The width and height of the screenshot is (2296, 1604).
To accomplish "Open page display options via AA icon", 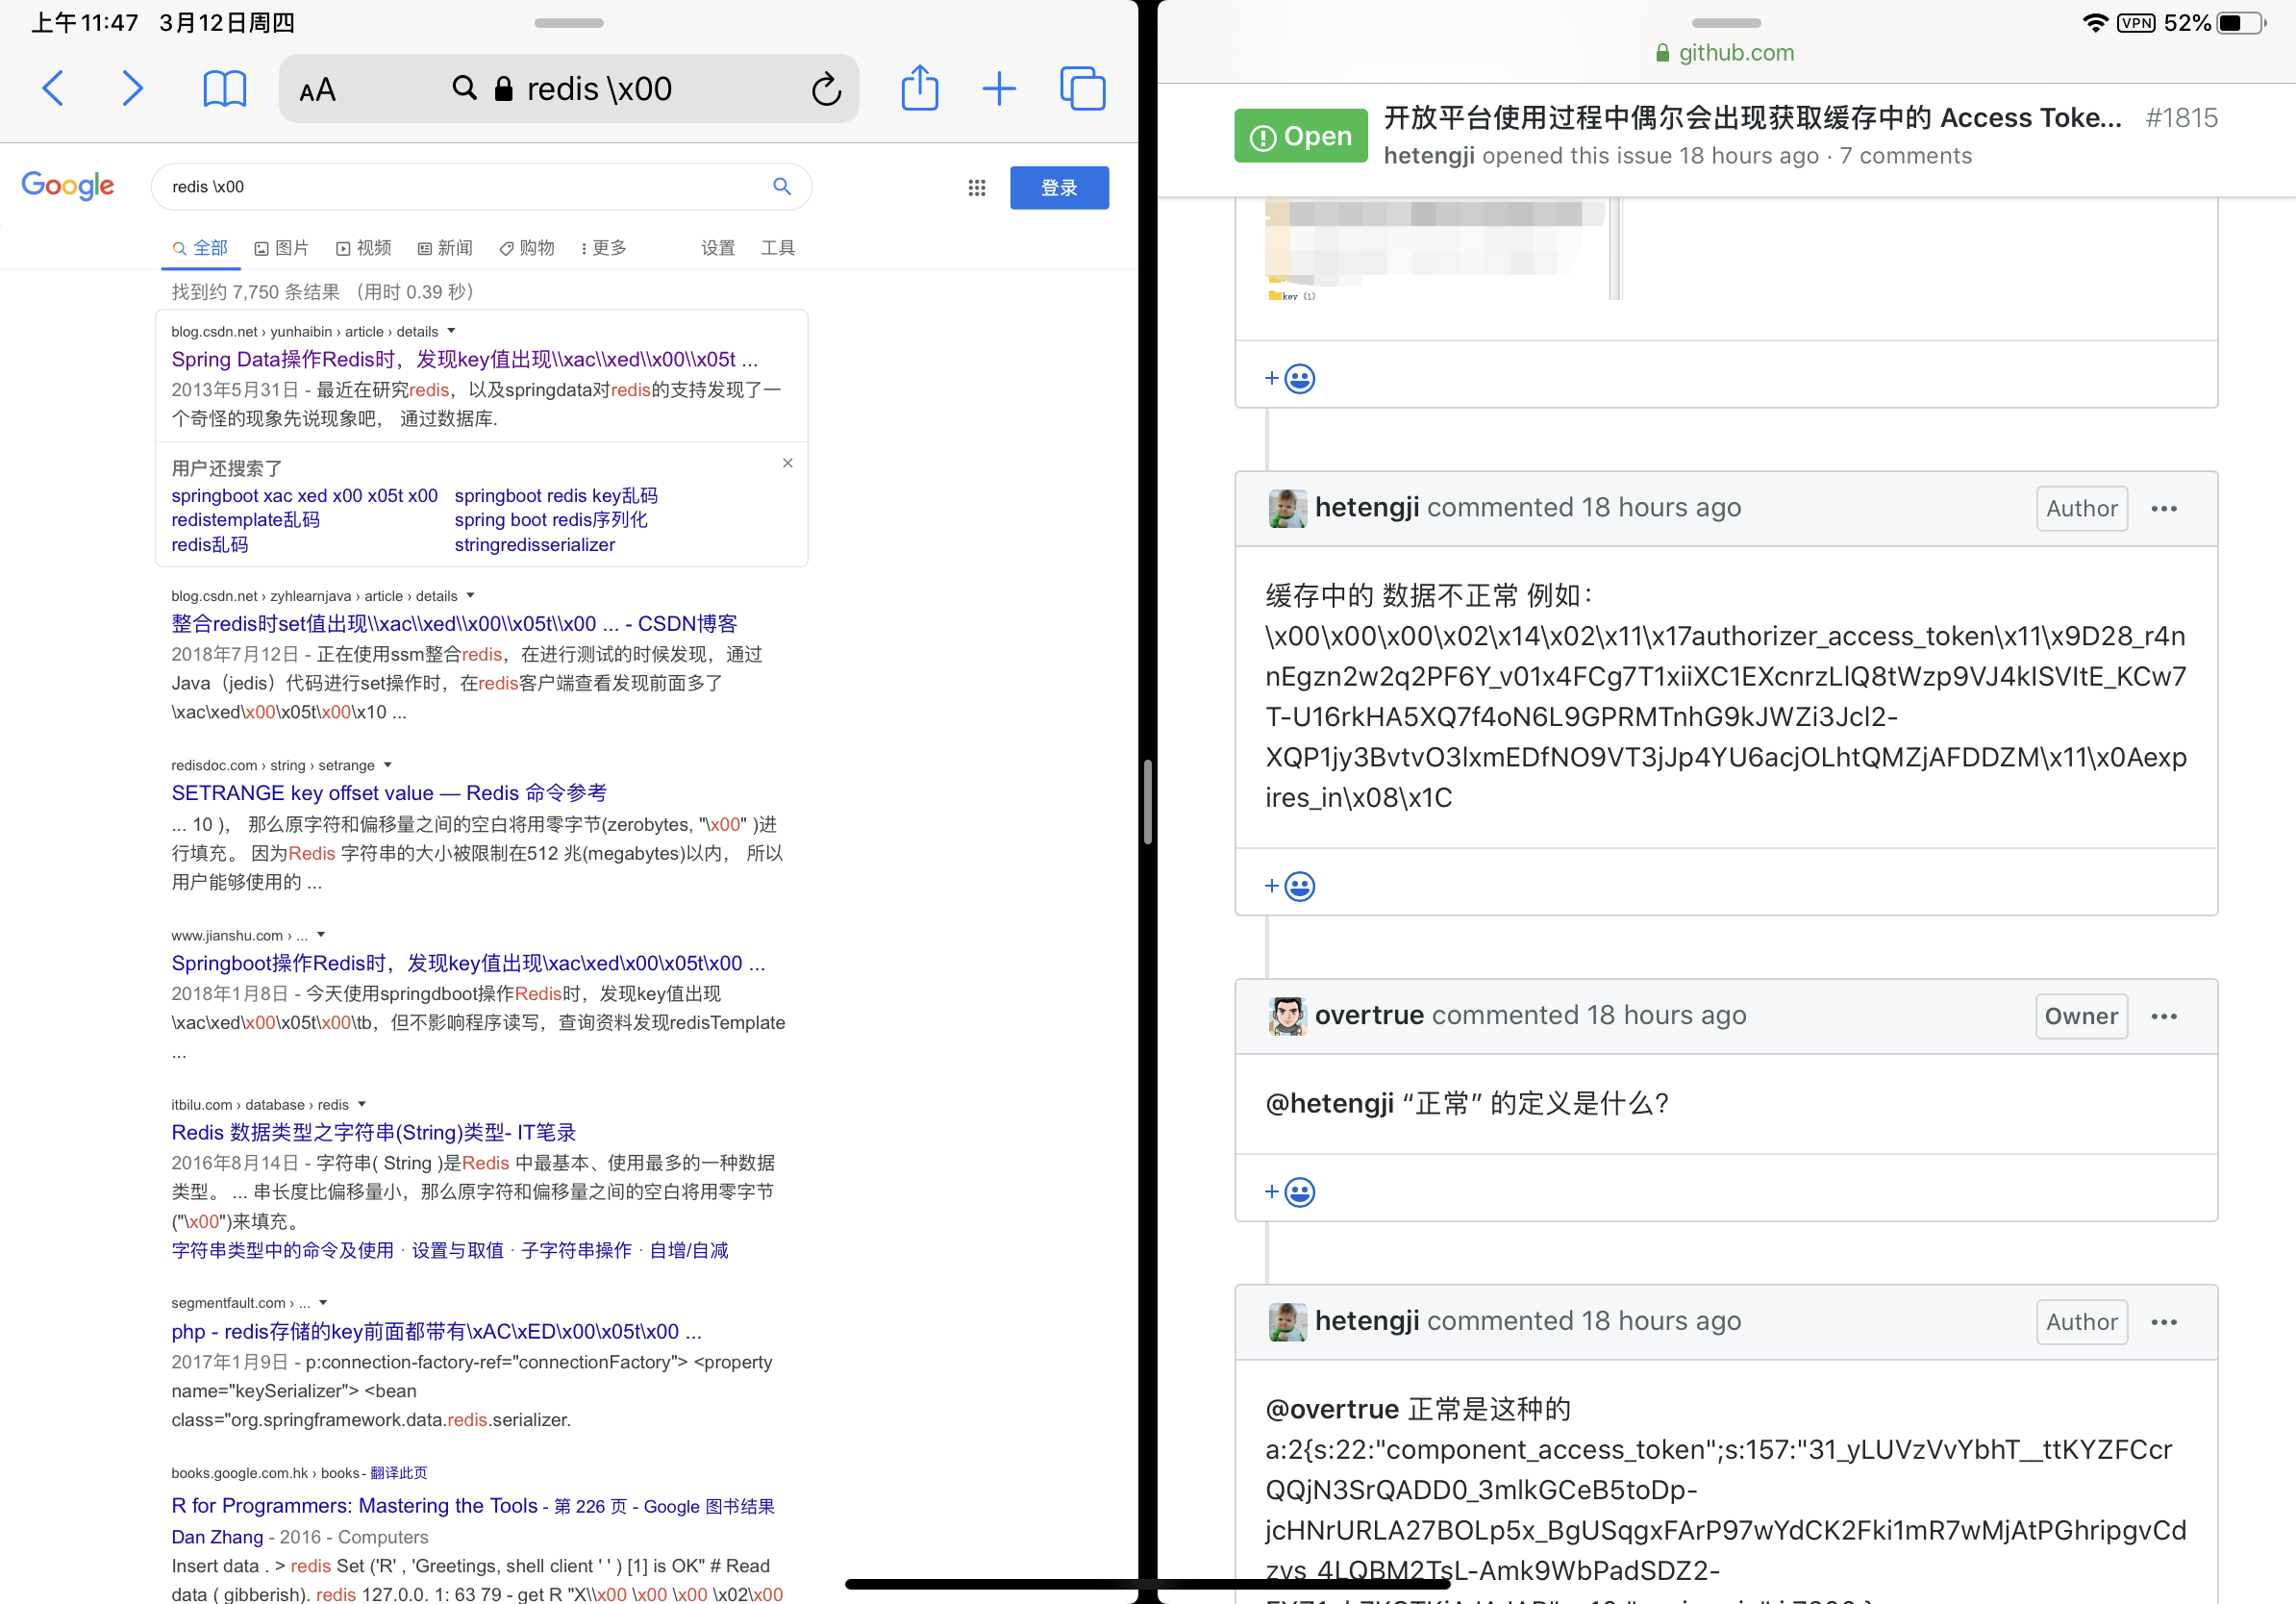I will click(317, 90).
